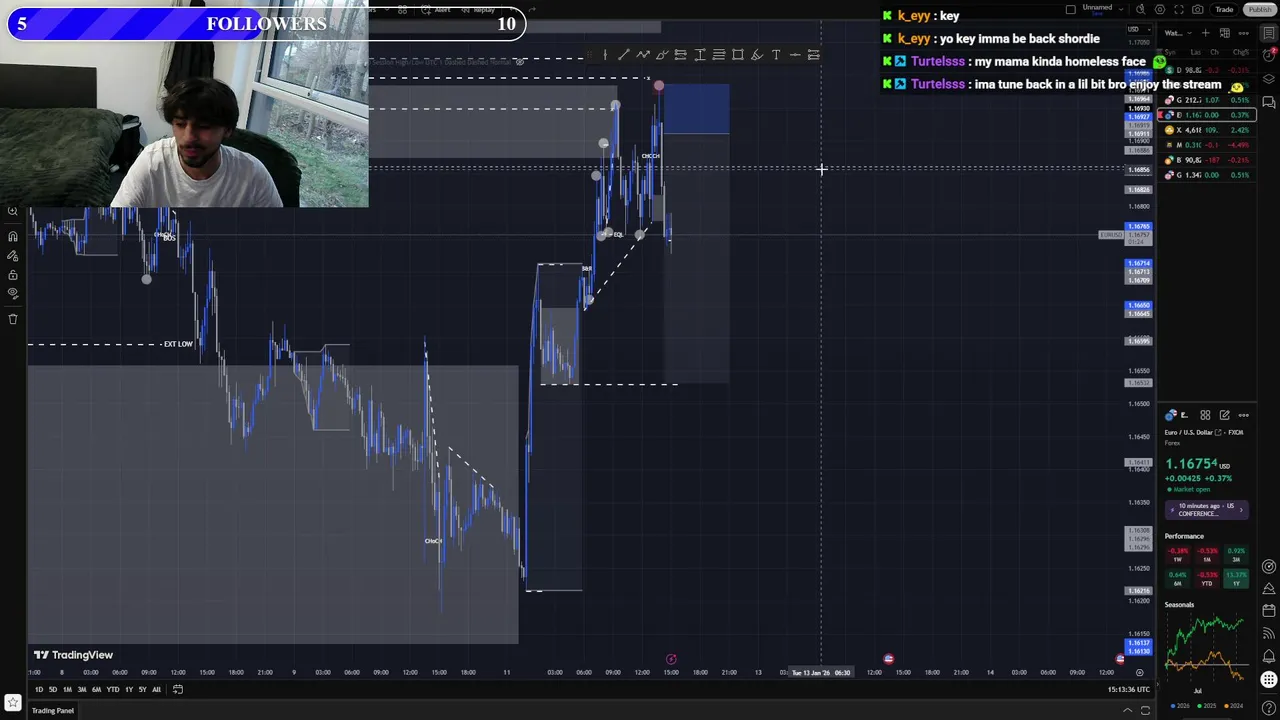
Task: Select watchlist row with last 212.7
Action: [x=1207, y=100]
